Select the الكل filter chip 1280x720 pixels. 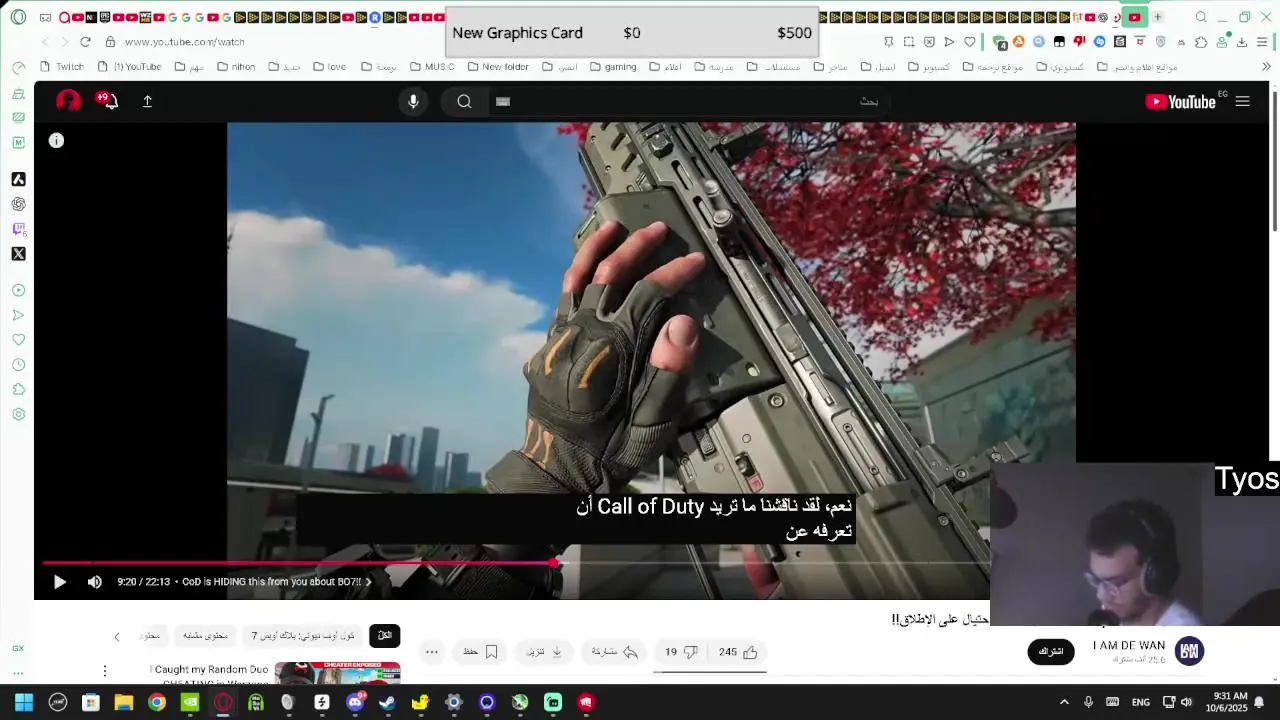[385, 636]
